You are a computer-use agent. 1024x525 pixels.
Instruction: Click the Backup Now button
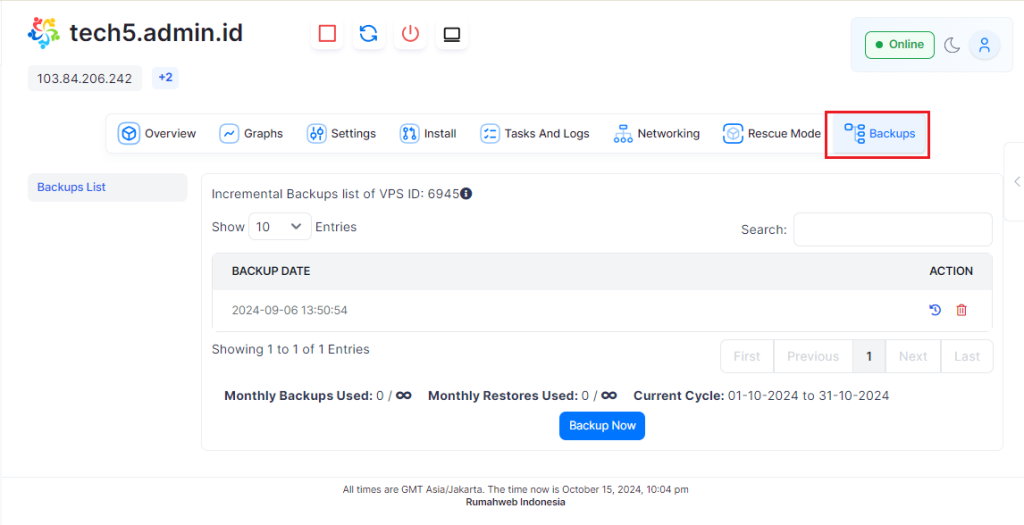coord(602,426)
